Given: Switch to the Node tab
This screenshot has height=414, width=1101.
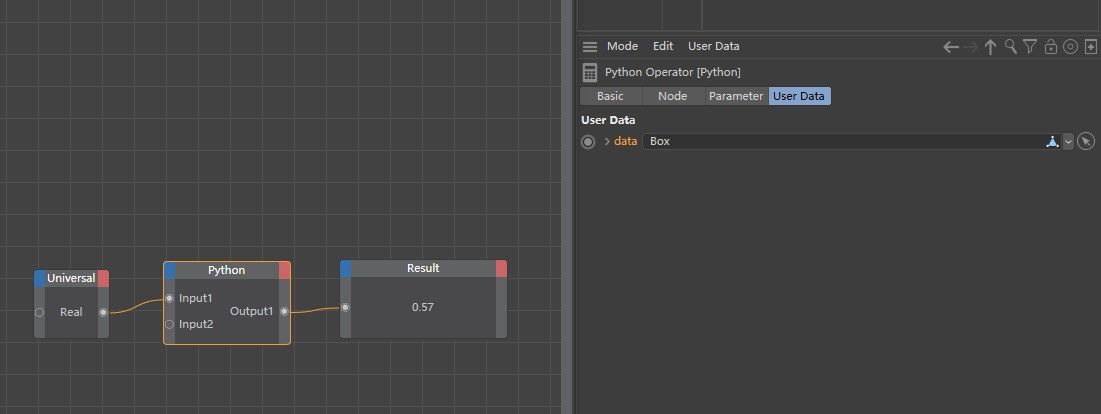Looking at the screenshot, I should click(673, 96).
